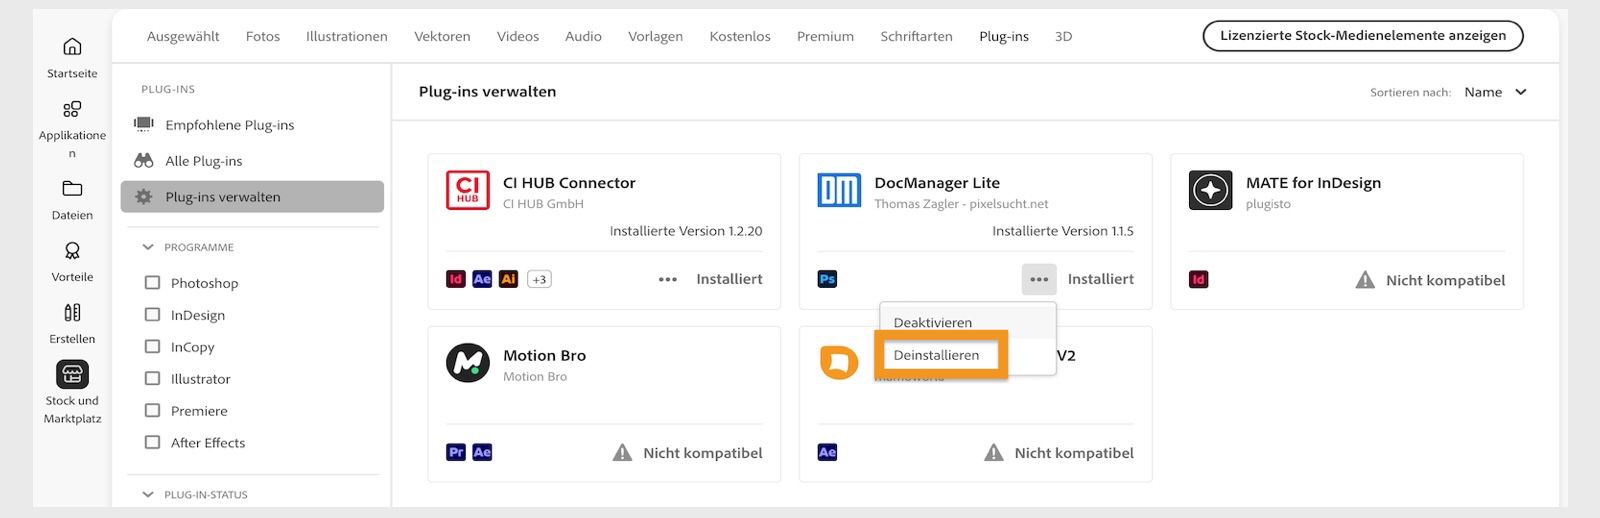Click Illustrator badge on CI HUB card
The image size is (1600, 518).
coord(508,279)
